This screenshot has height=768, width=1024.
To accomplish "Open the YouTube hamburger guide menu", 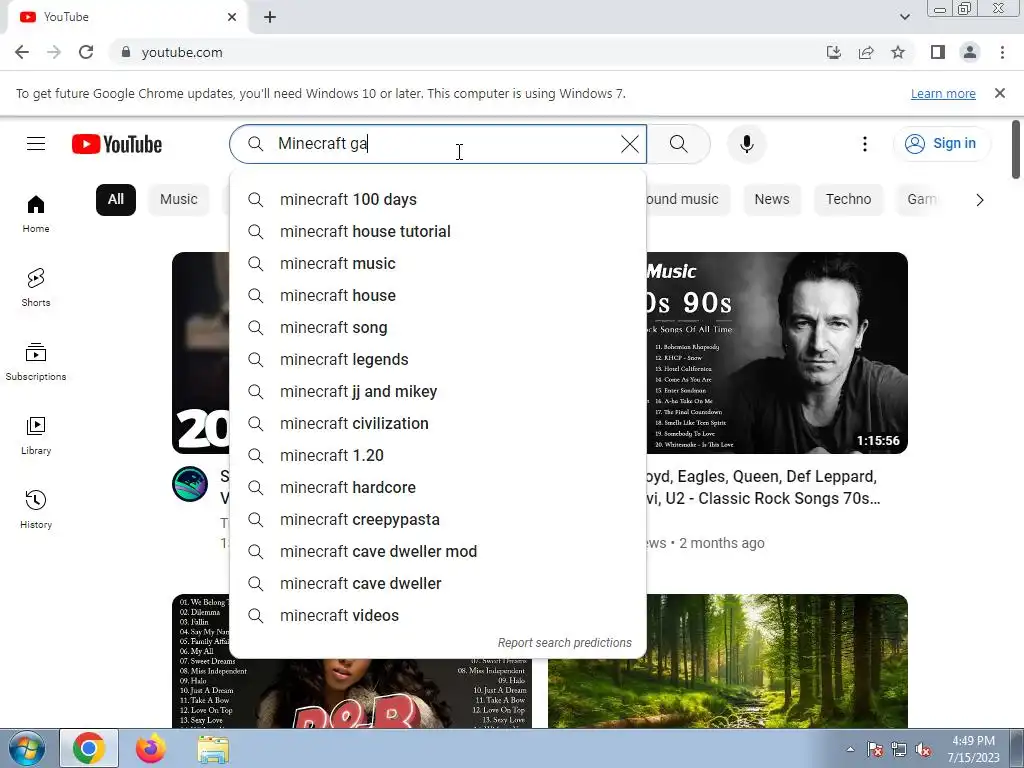I will (x=36, y=144).
